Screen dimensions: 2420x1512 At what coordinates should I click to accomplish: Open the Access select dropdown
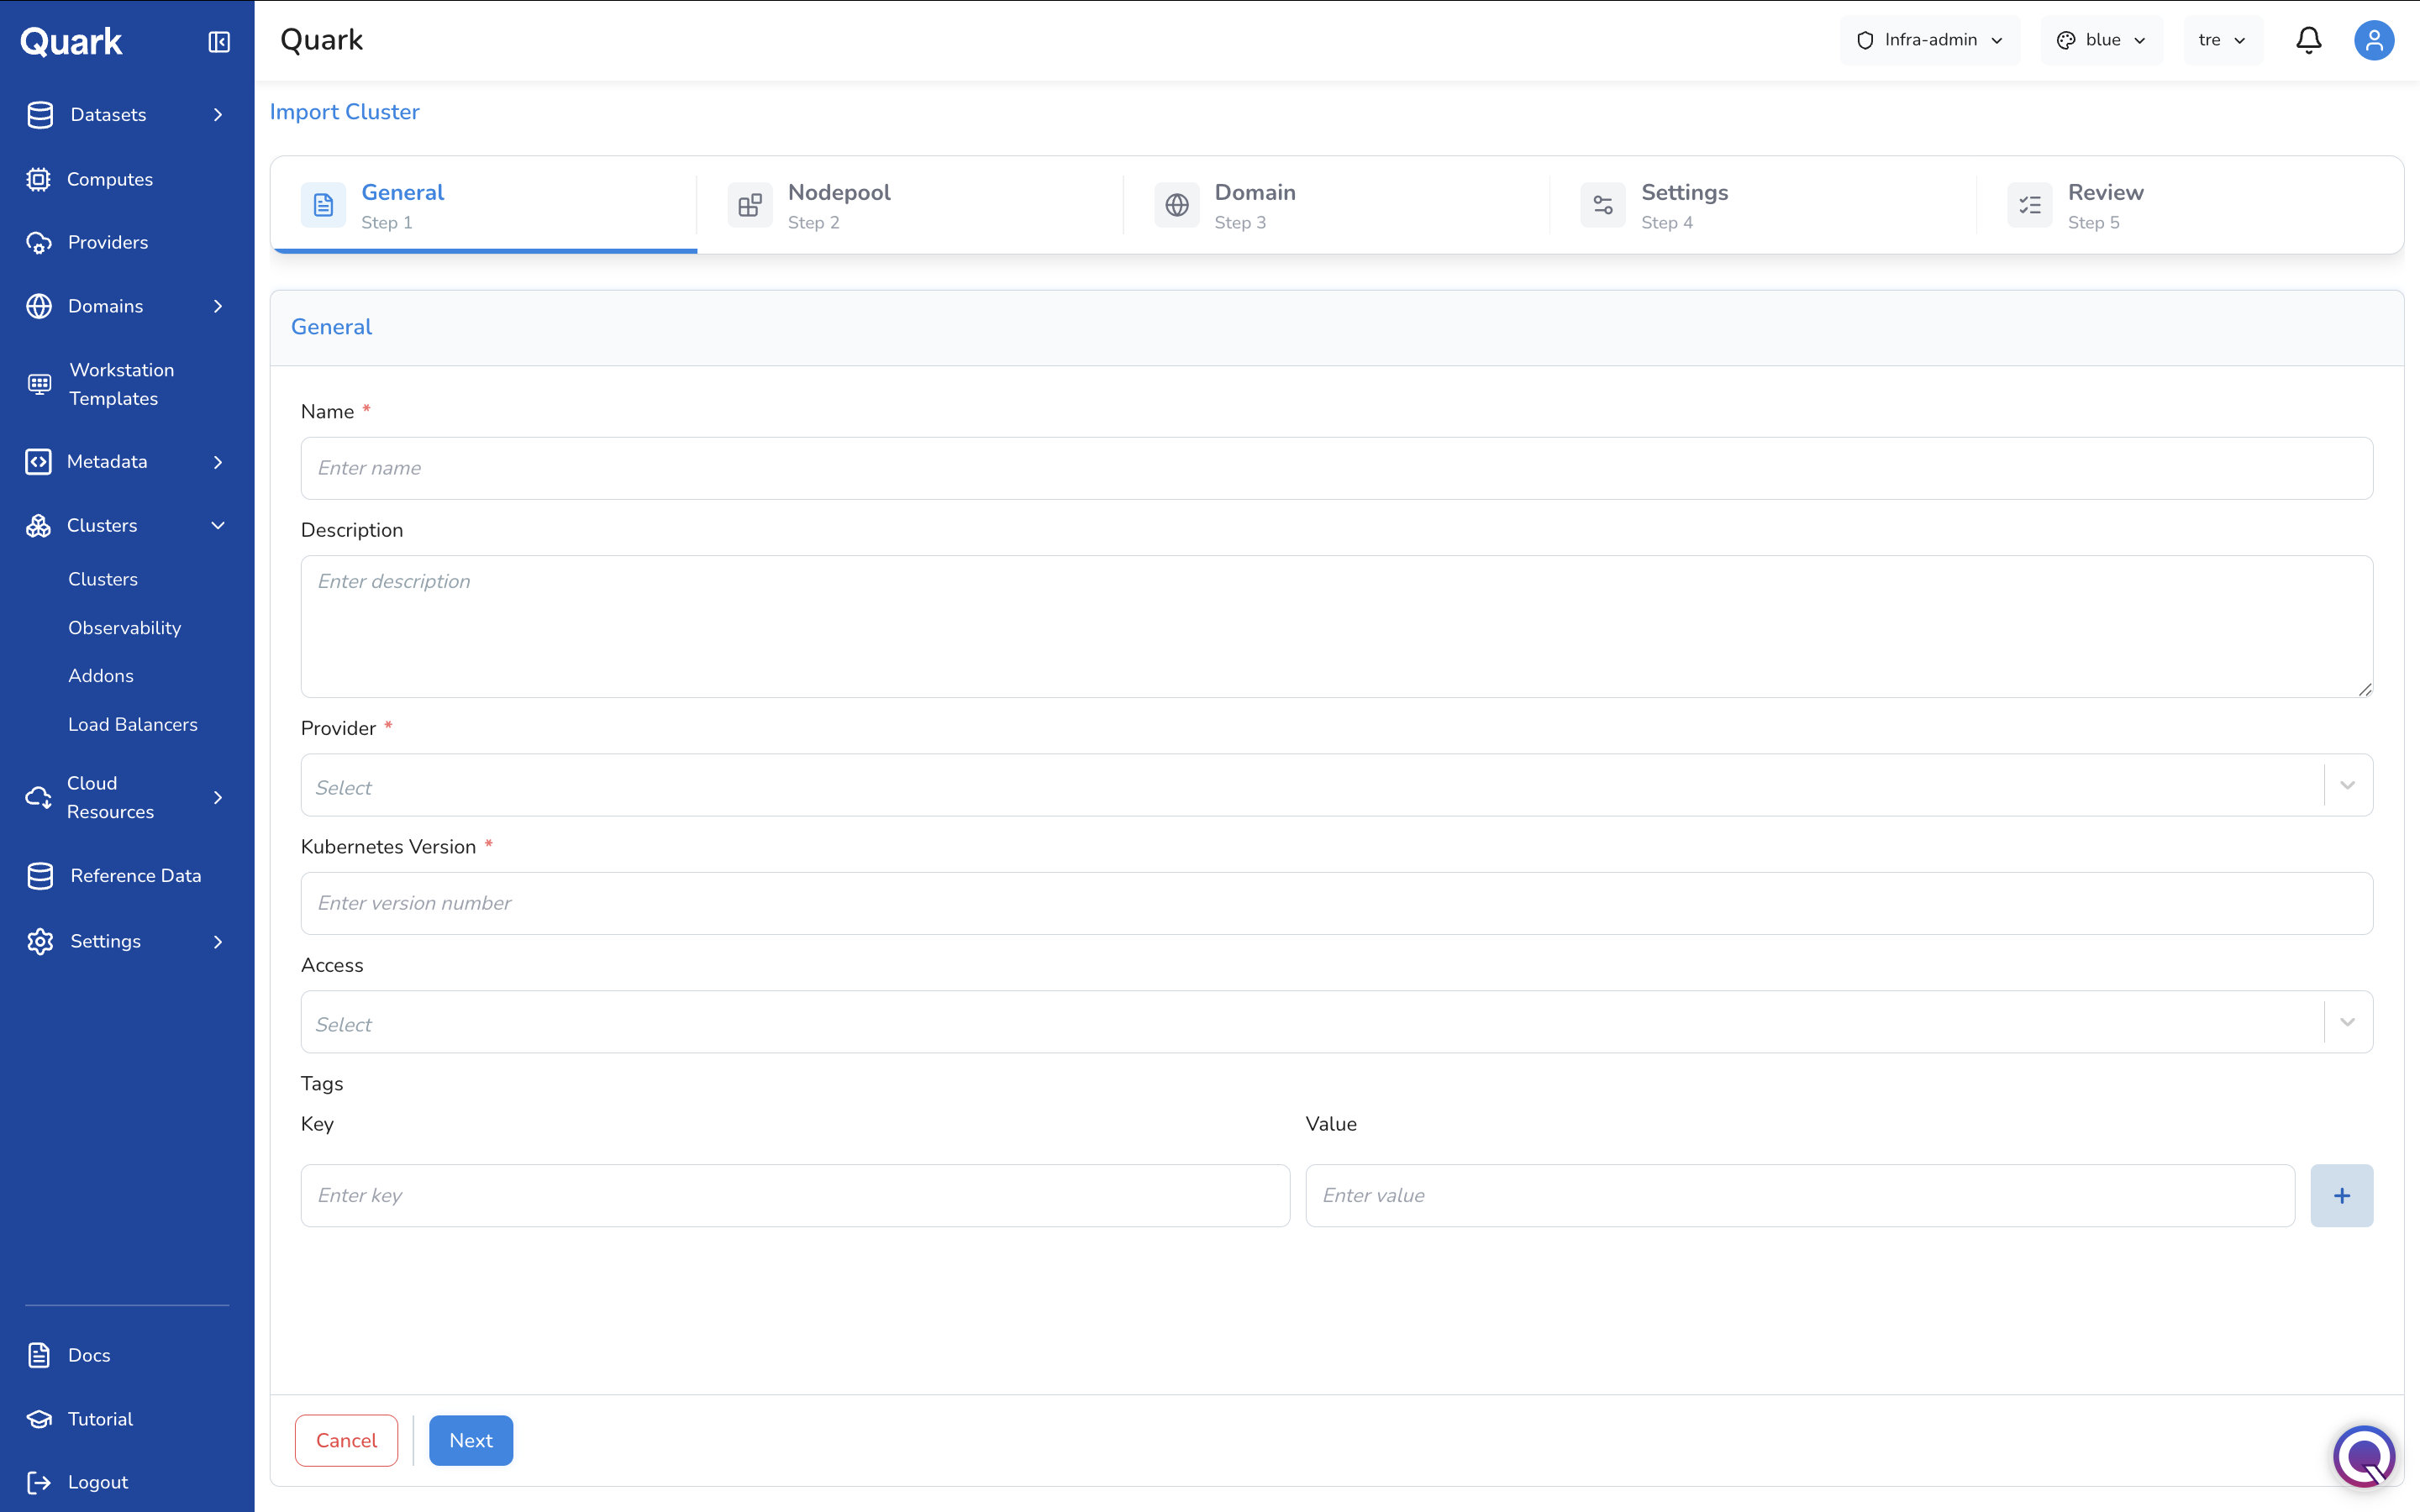[x=1337, y=1022]
